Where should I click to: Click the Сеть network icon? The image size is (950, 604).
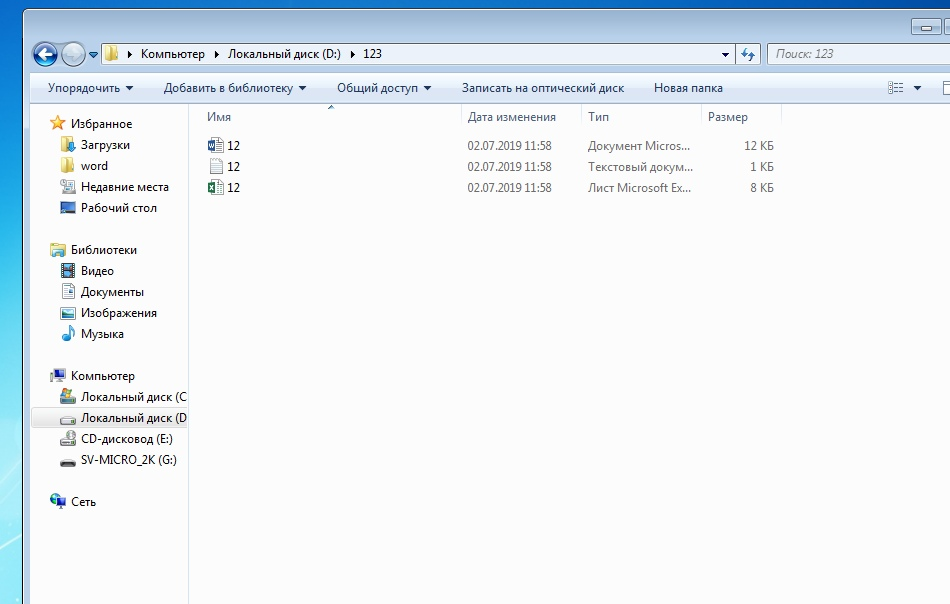click(x=58, y=501)
